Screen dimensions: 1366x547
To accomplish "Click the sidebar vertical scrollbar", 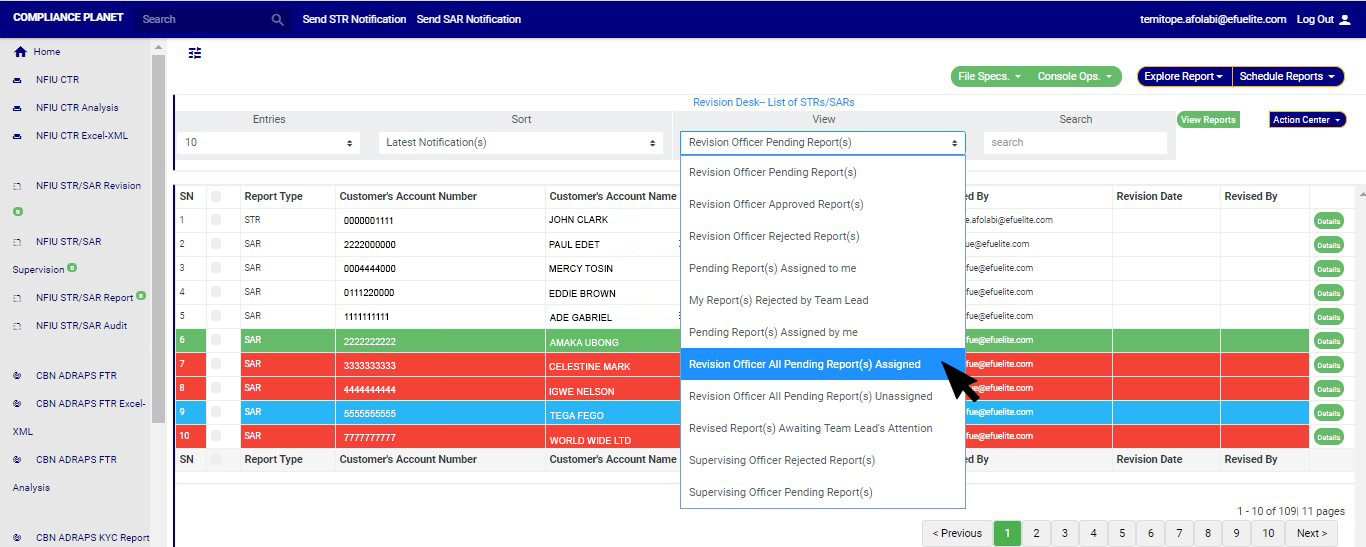I will (x=157, y=240).
